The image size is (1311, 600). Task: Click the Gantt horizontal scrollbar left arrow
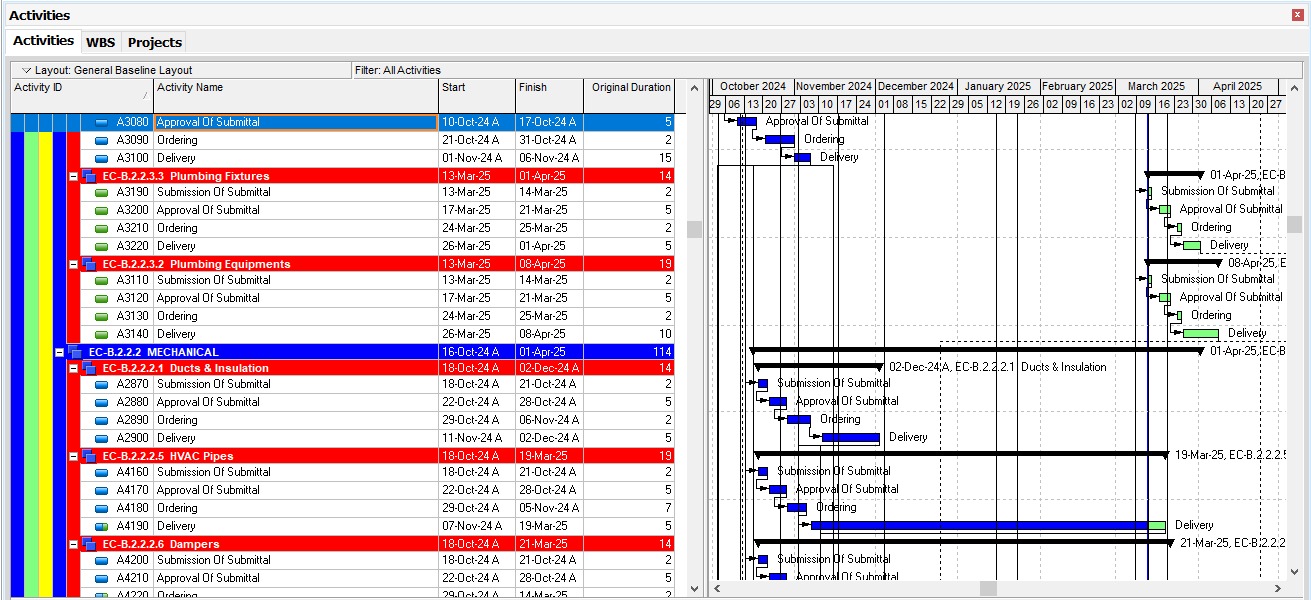click(x=716, y=588)
